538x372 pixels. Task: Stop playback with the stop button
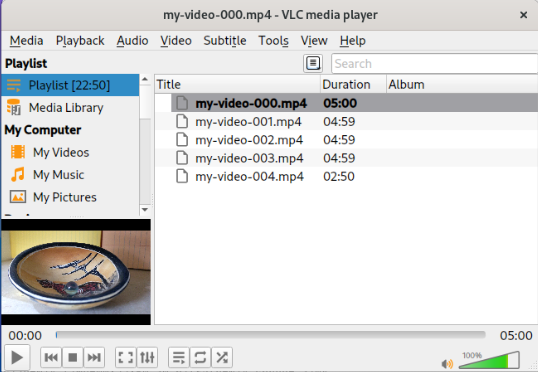73,357
